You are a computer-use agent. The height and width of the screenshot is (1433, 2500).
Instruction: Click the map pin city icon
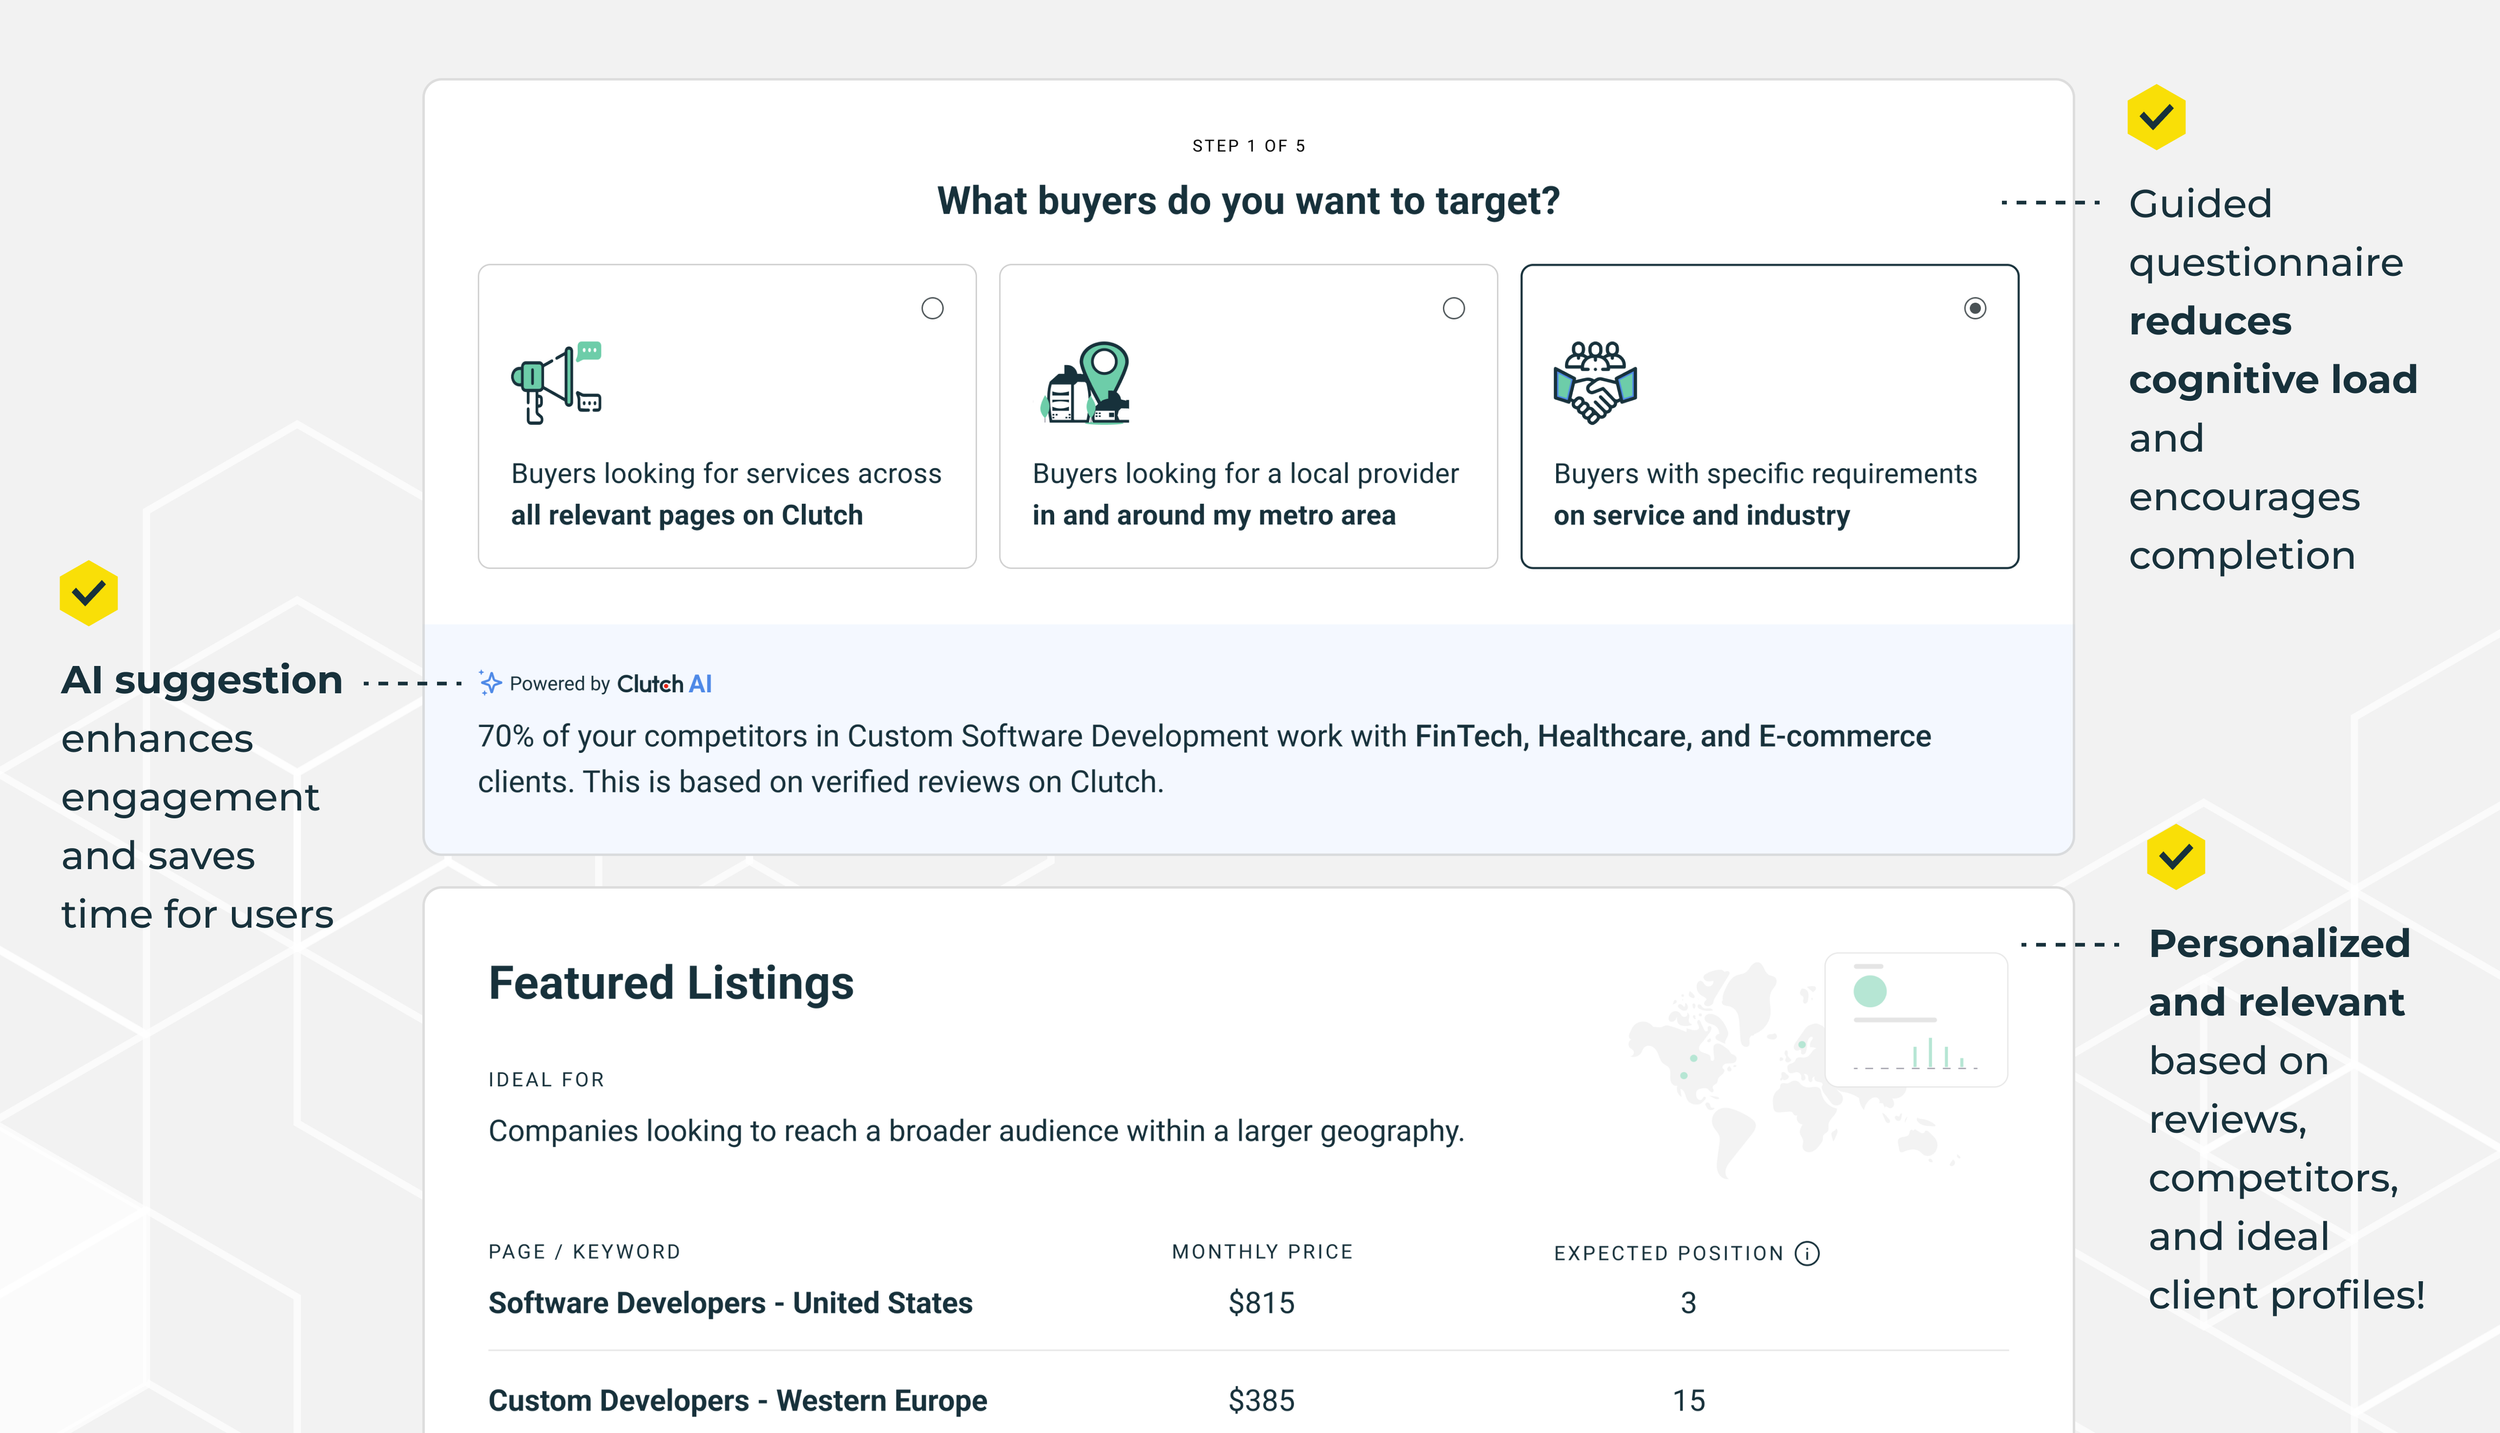[x=1085, y=383]
